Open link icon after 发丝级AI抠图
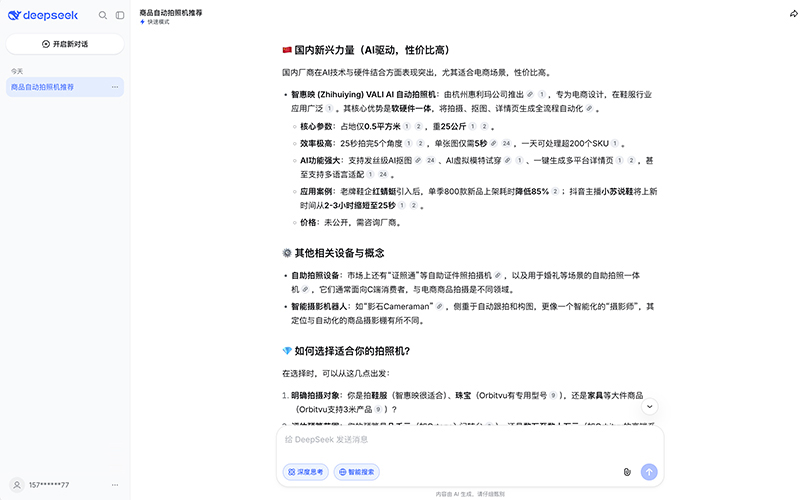This screenshot has width=800, height=500. tap(418, 160)
